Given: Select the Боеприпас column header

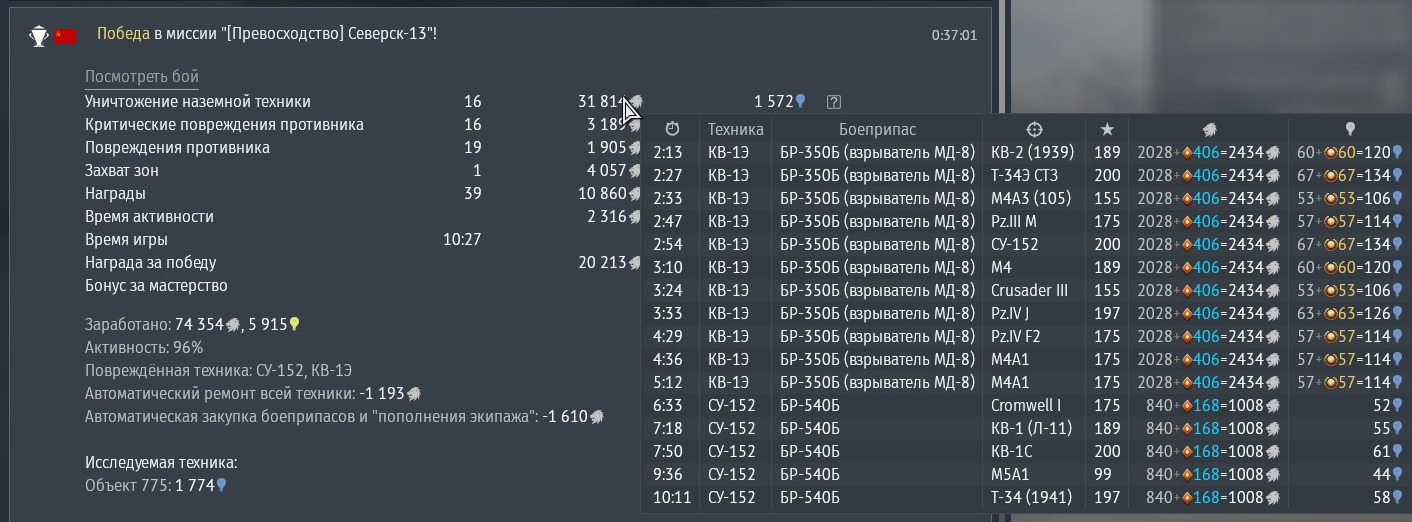Looking at the screenshot, I should coord(877,129).
